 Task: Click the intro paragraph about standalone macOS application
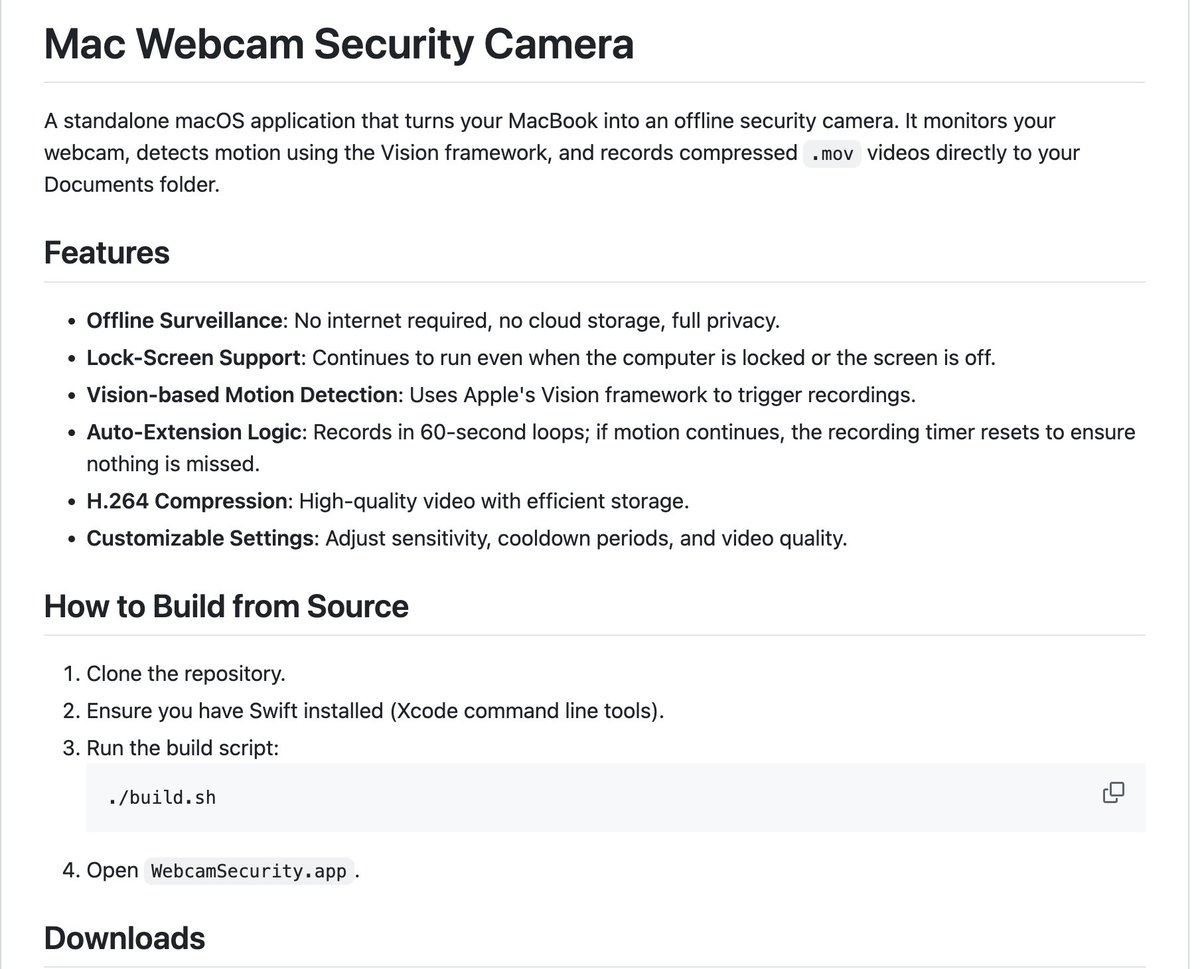(562, 153)
